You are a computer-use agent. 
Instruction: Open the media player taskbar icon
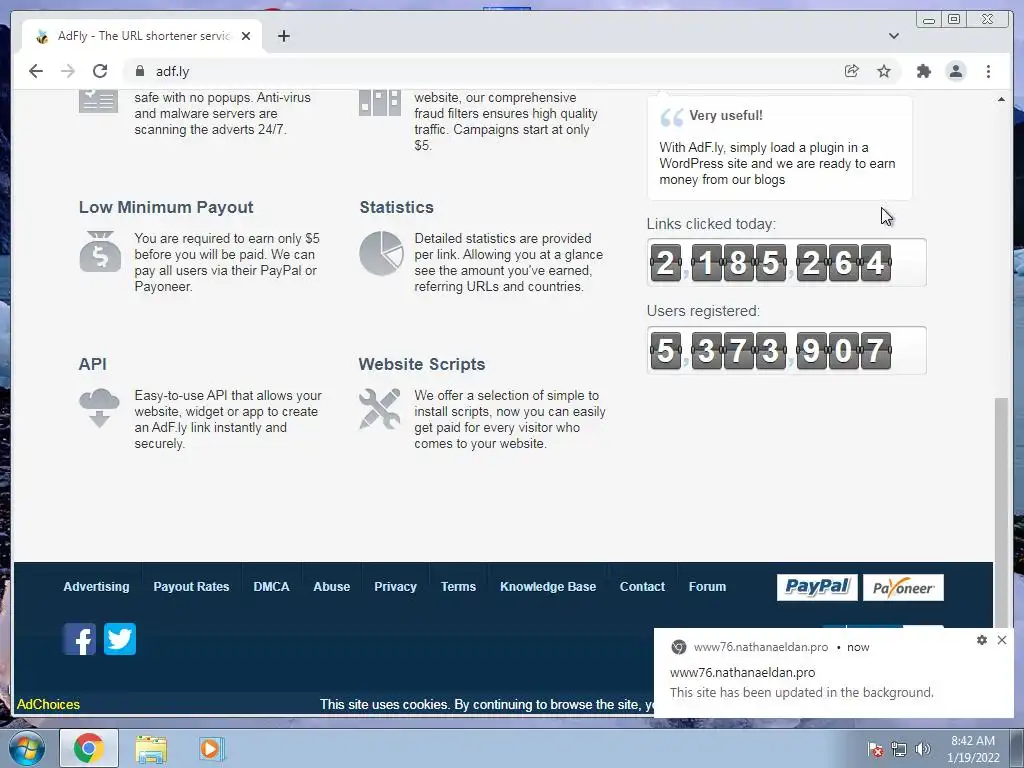212,748
